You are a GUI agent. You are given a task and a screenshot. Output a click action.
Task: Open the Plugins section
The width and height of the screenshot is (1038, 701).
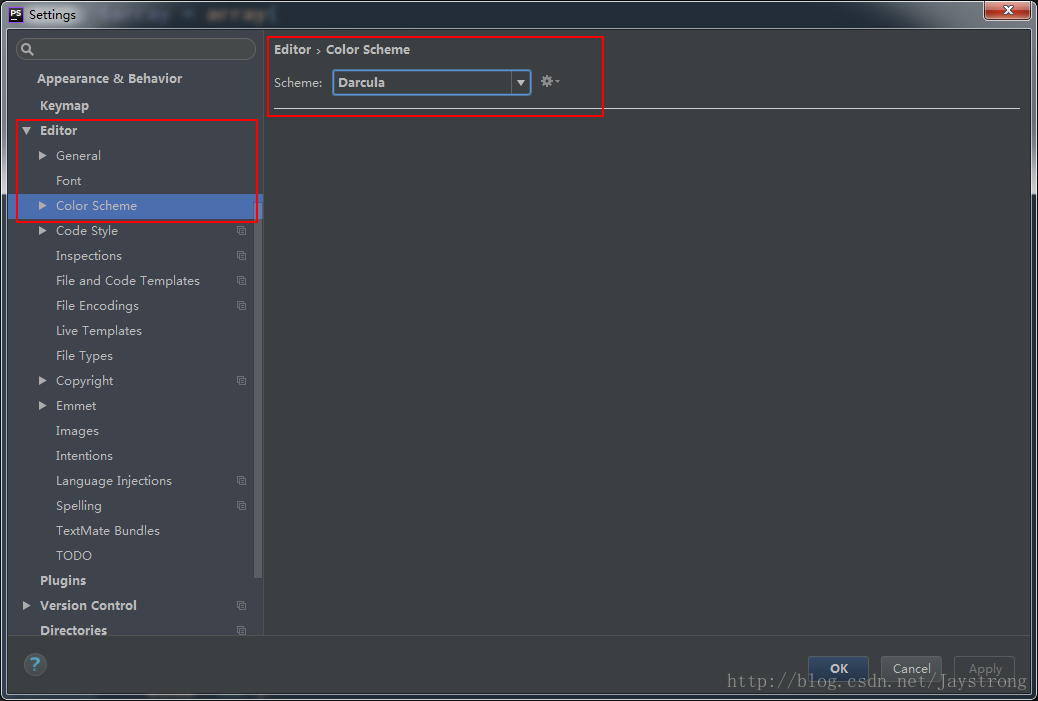point(63,581)
